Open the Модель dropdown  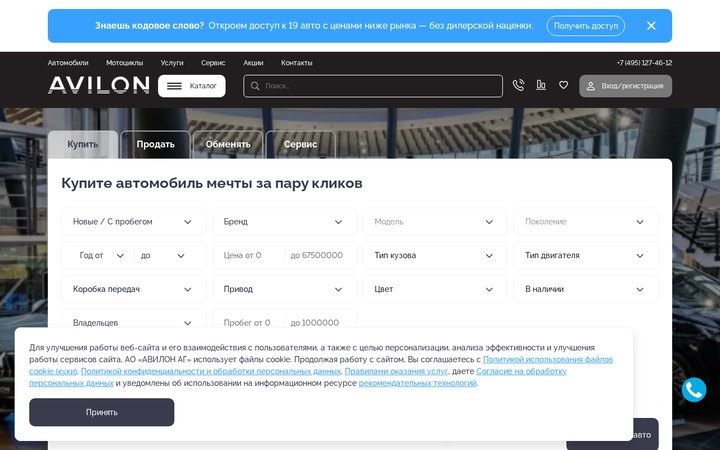[435, 222]
